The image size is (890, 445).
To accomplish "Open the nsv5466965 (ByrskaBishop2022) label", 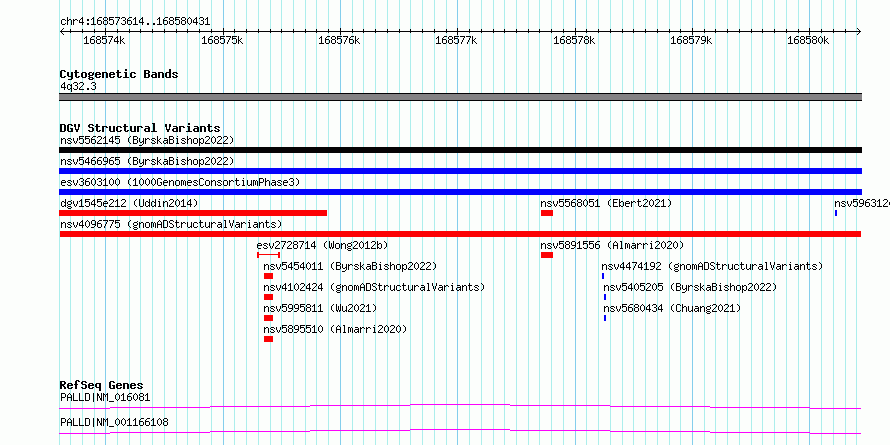I will (x=147, y=161).
